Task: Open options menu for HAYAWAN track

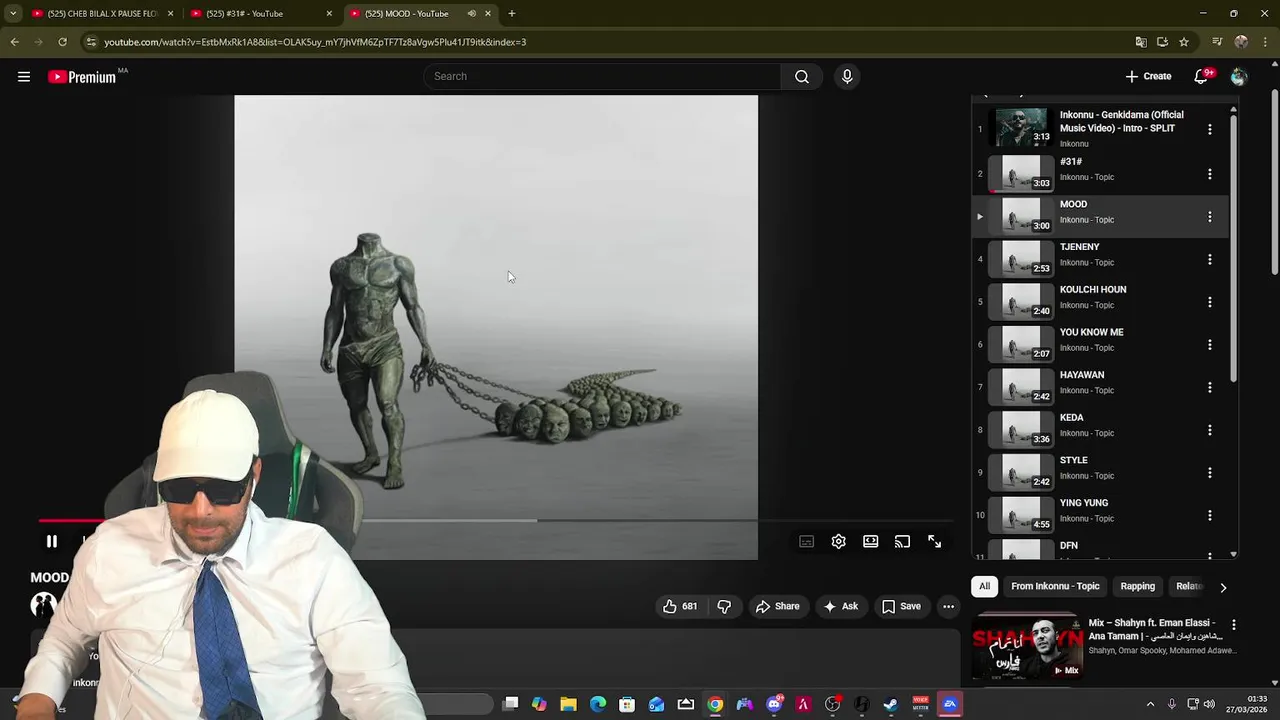Action: 1209,387
